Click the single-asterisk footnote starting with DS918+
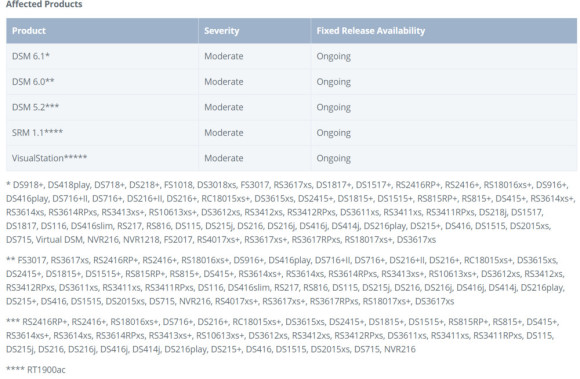This screenshot has width=580, height=379. click(291, 212)
